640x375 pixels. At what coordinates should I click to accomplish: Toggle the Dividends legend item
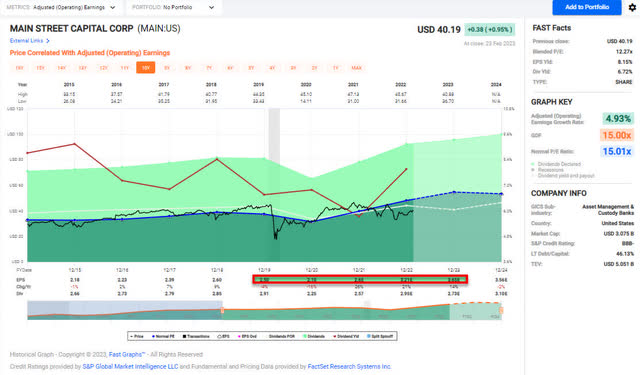(314, 336)
